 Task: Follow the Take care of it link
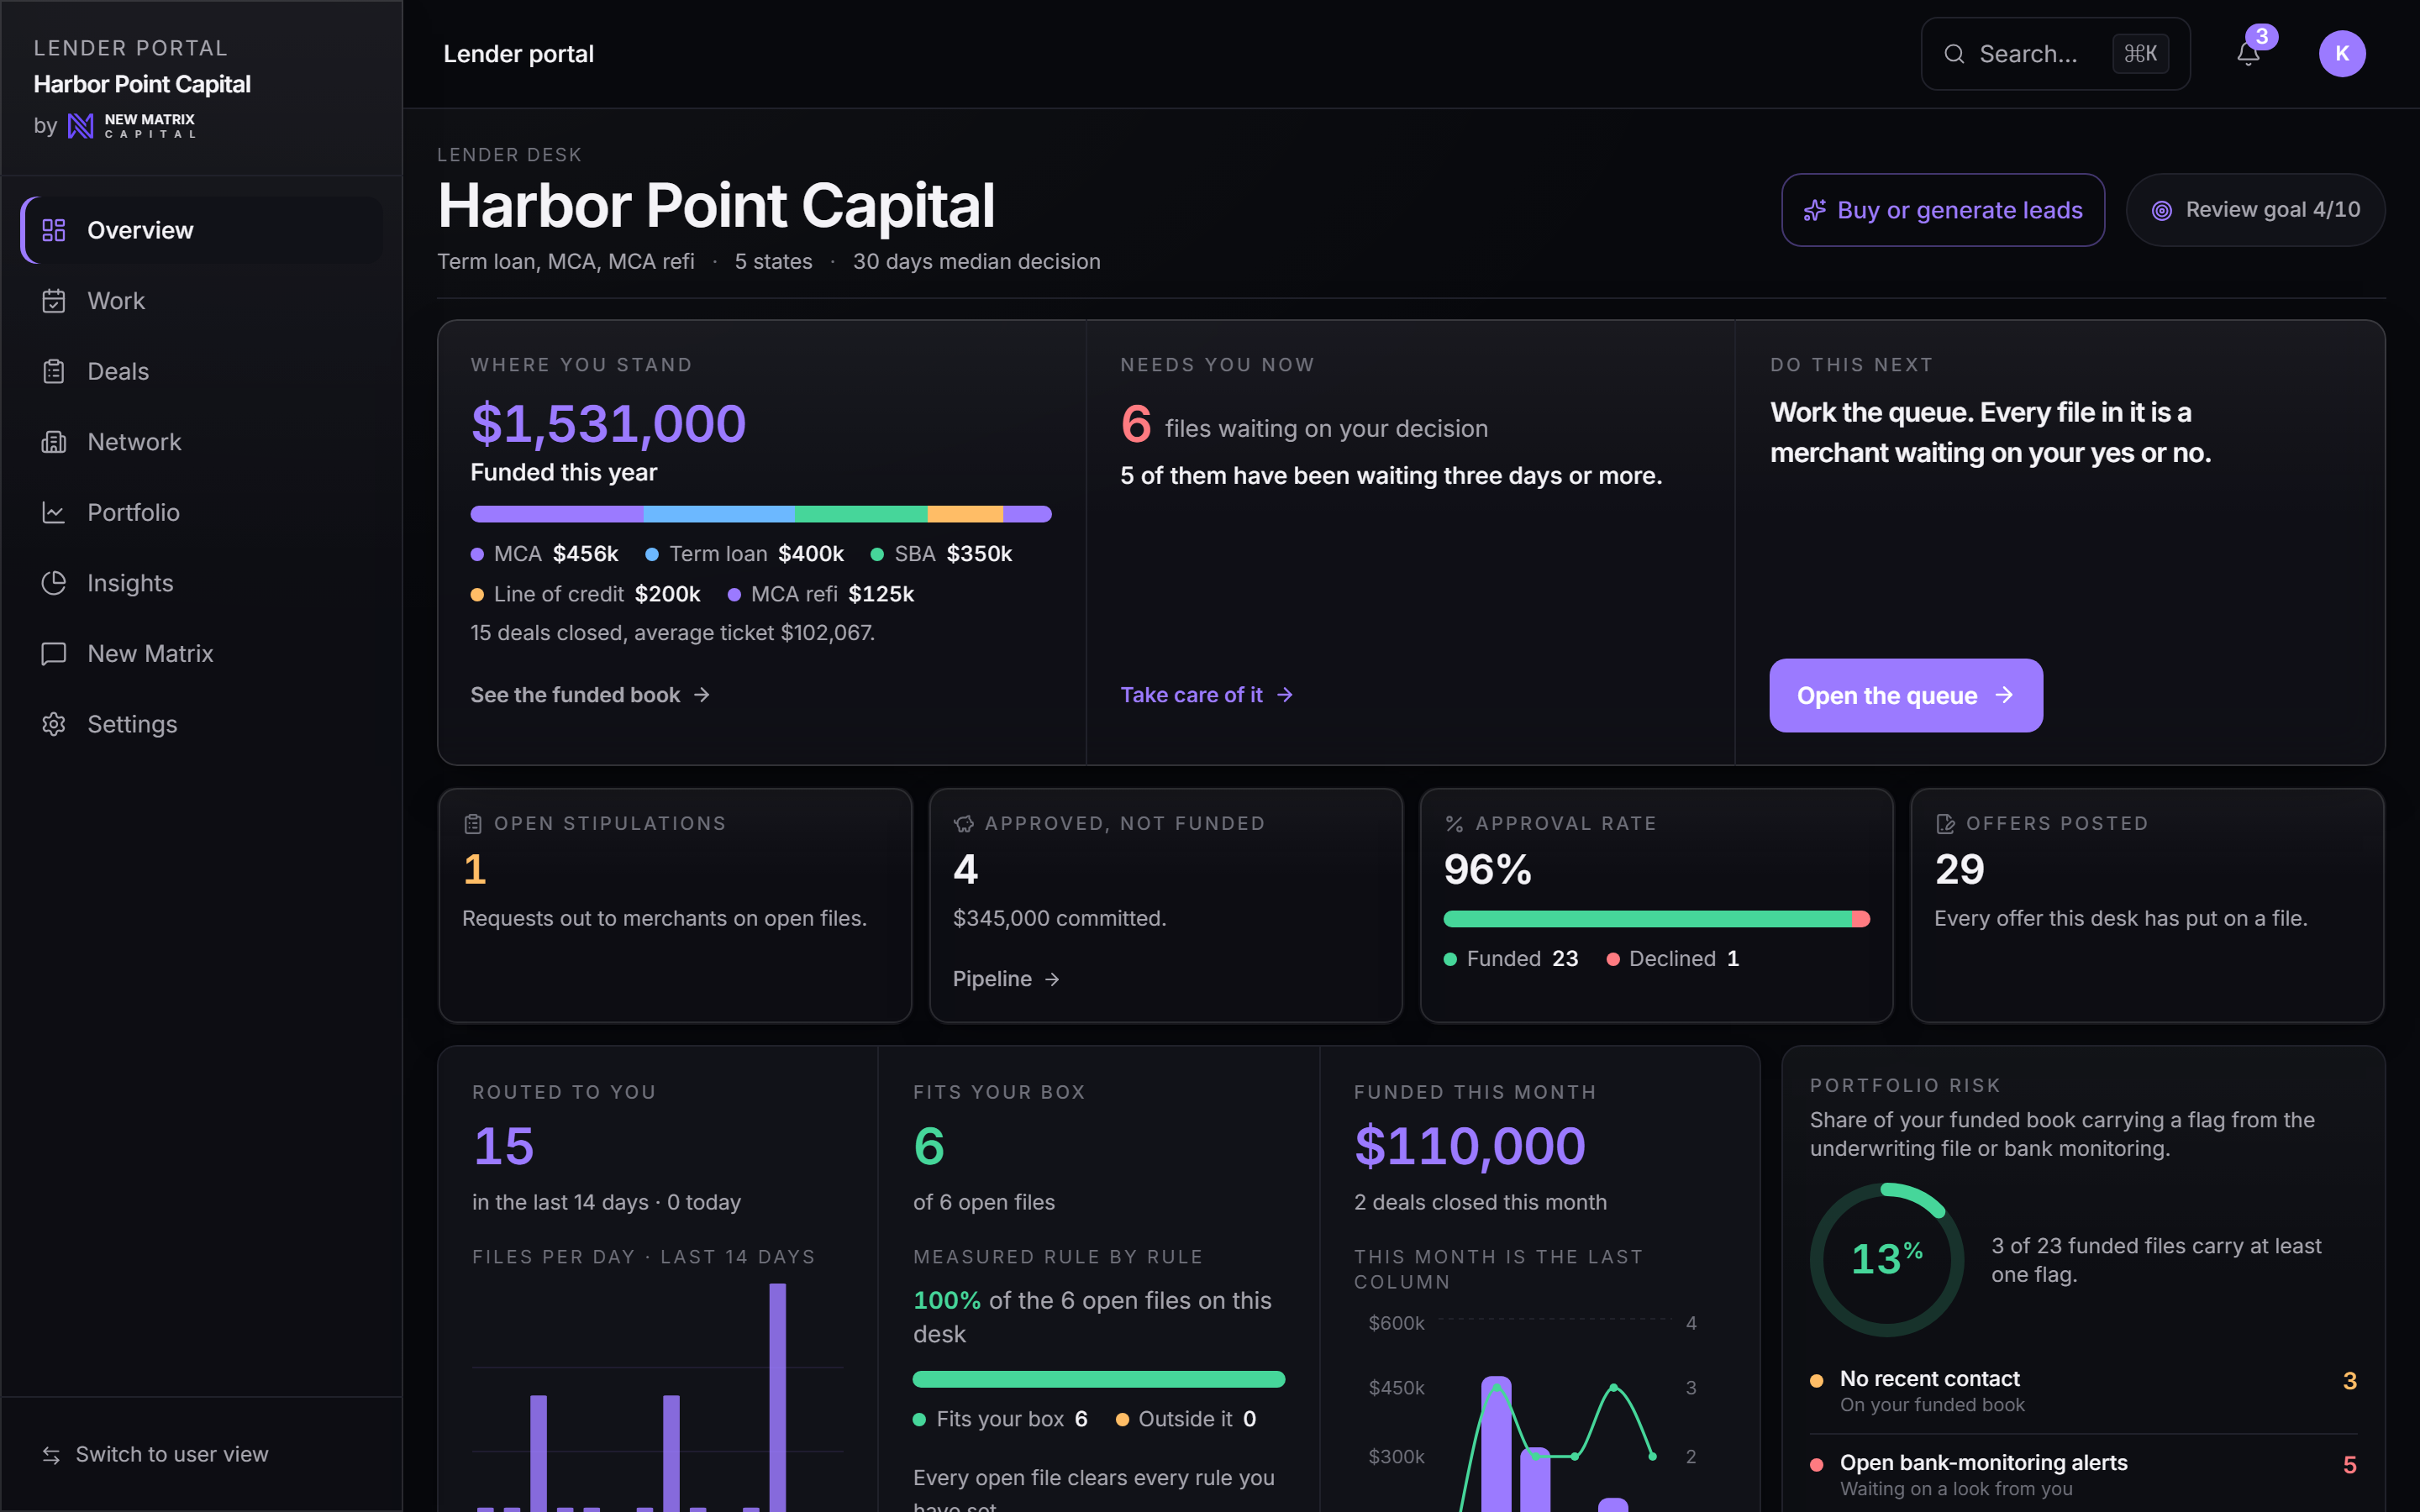pyautogui.click(x=1207, y=695)
